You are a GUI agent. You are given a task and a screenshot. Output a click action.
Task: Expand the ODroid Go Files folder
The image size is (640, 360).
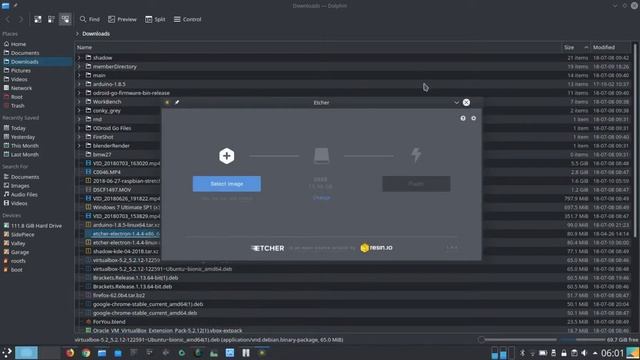80,128
